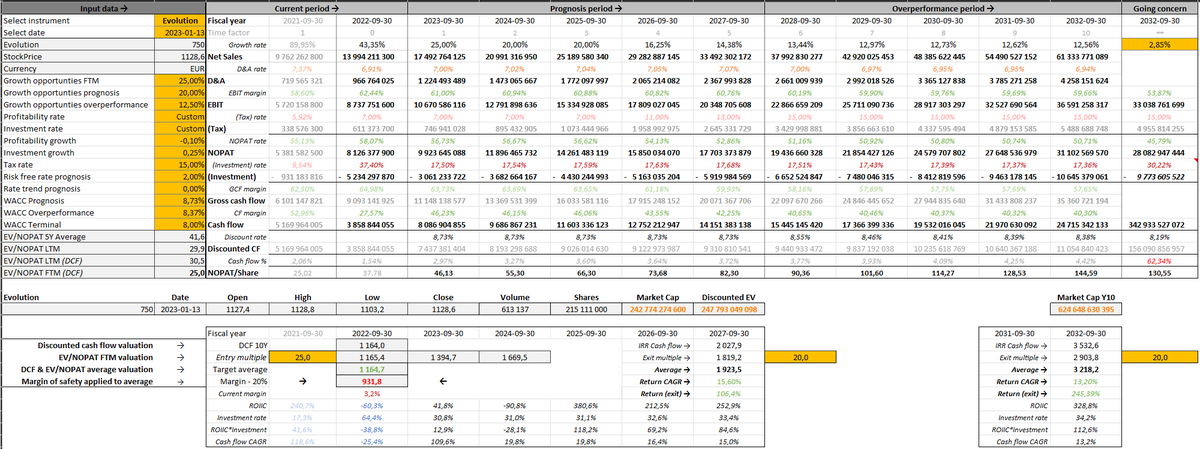The image size is (1200, 449).
Task: Select the Currency value EUR
Action: coord(181,69)
